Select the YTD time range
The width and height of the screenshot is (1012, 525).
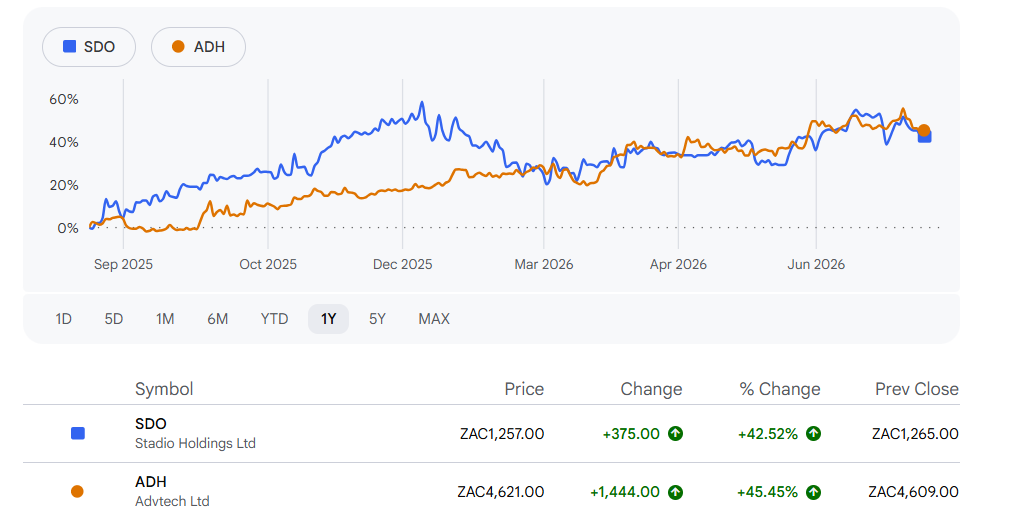click(274, 319)
